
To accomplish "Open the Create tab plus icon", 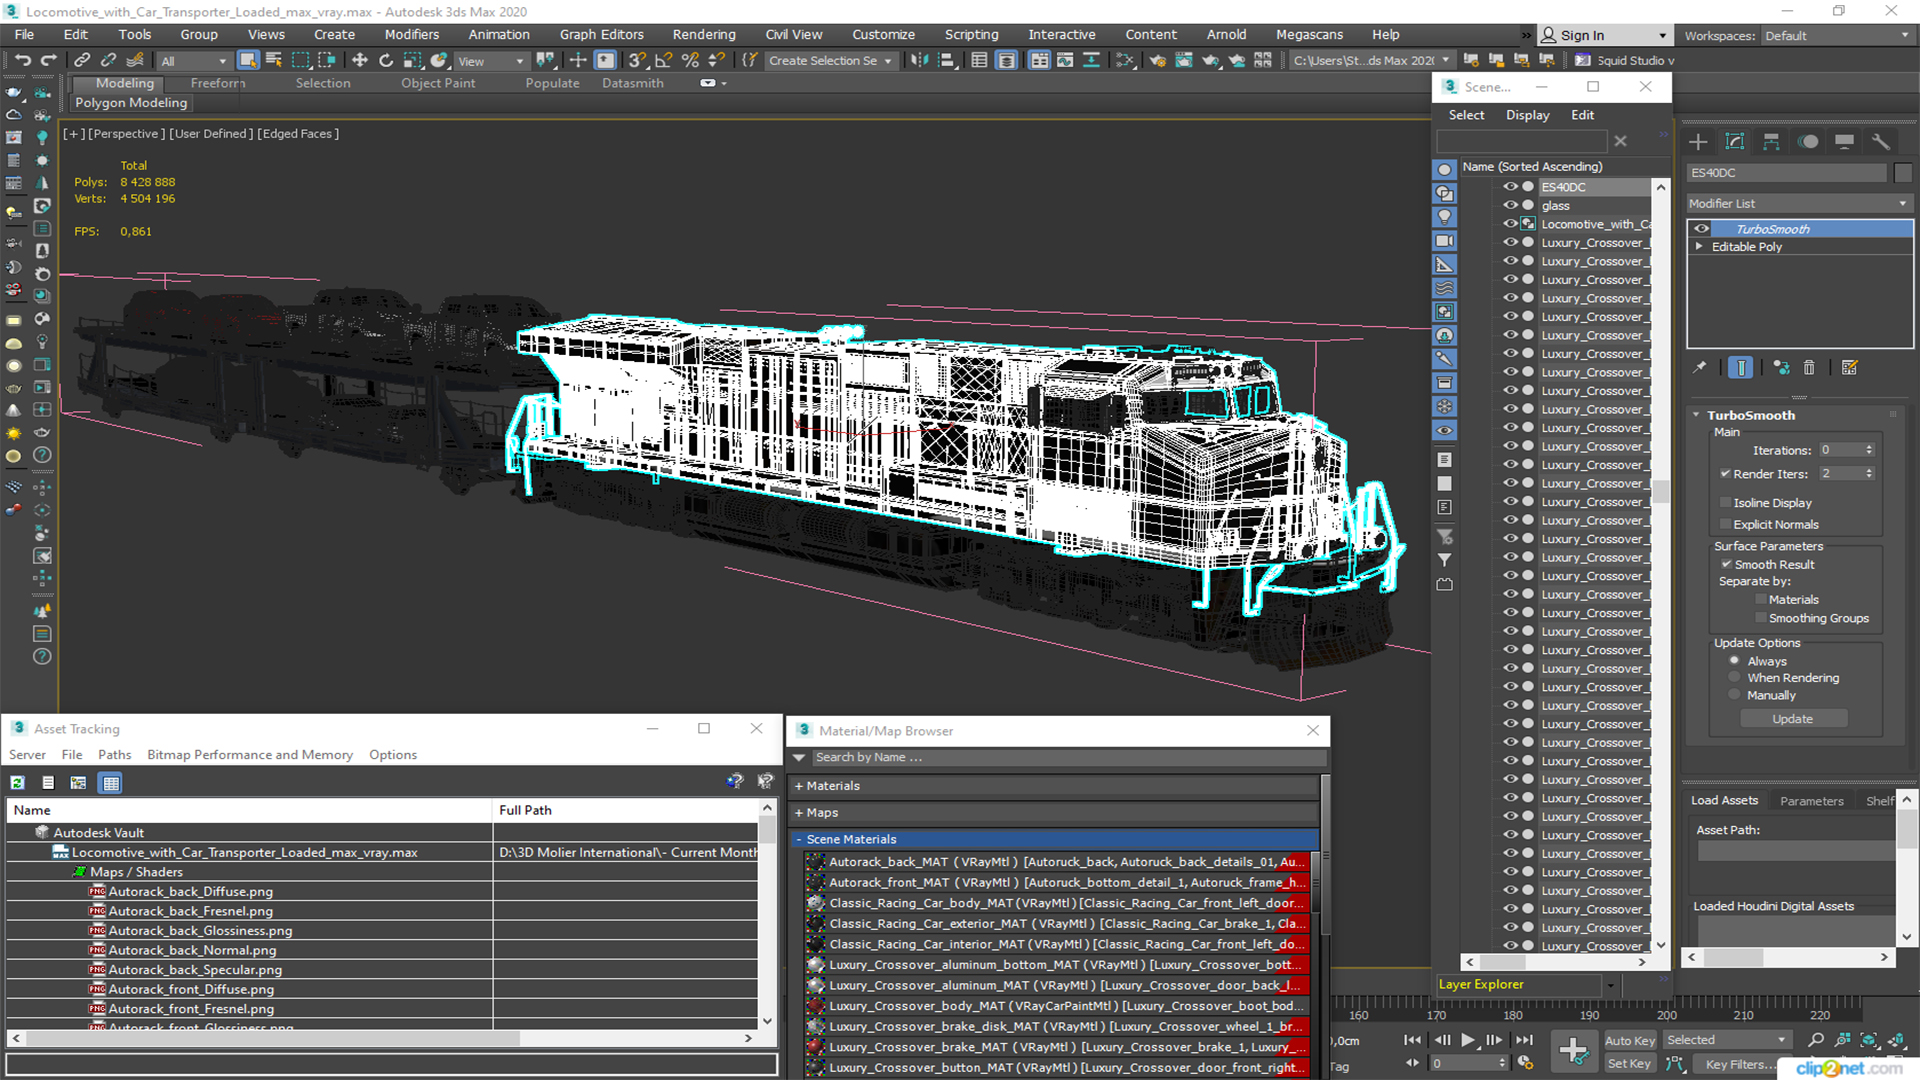I will tap(1698, 141).
